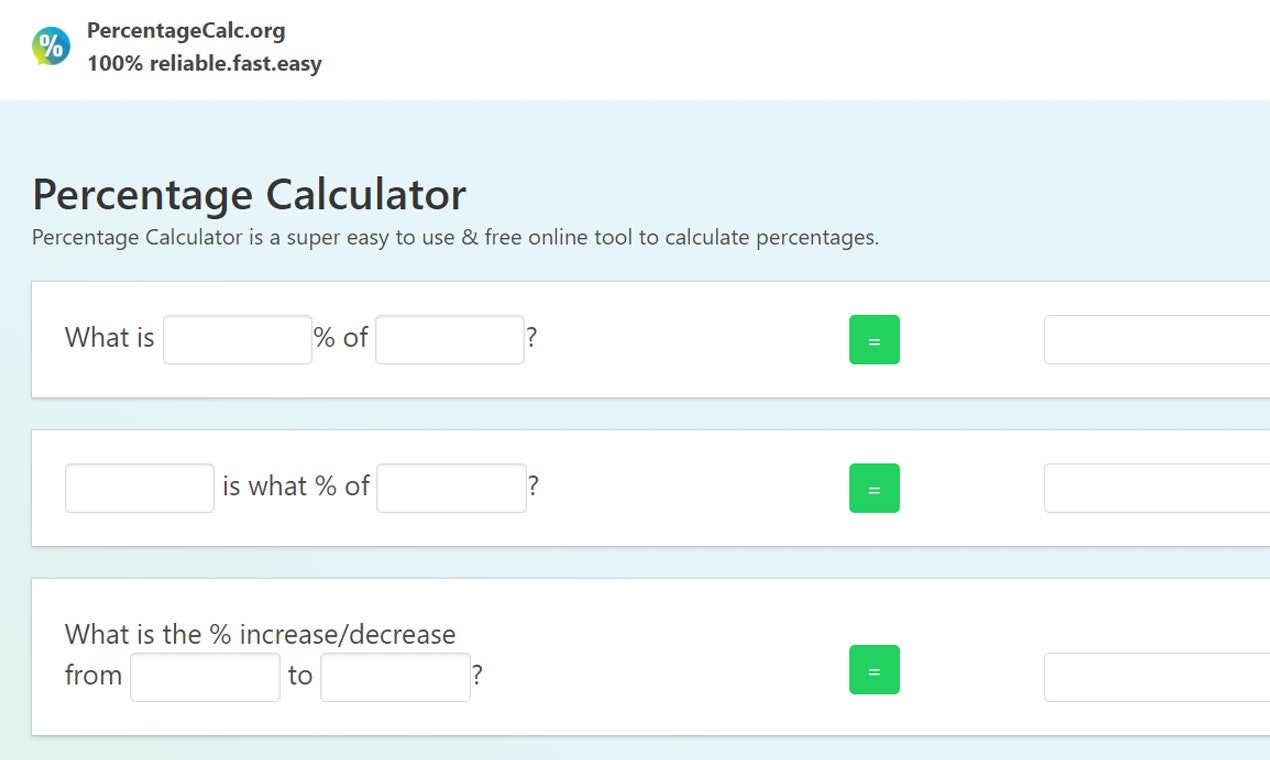Click the question mark after 'What is % of'
1270x760 pixels.
[531, 338]
